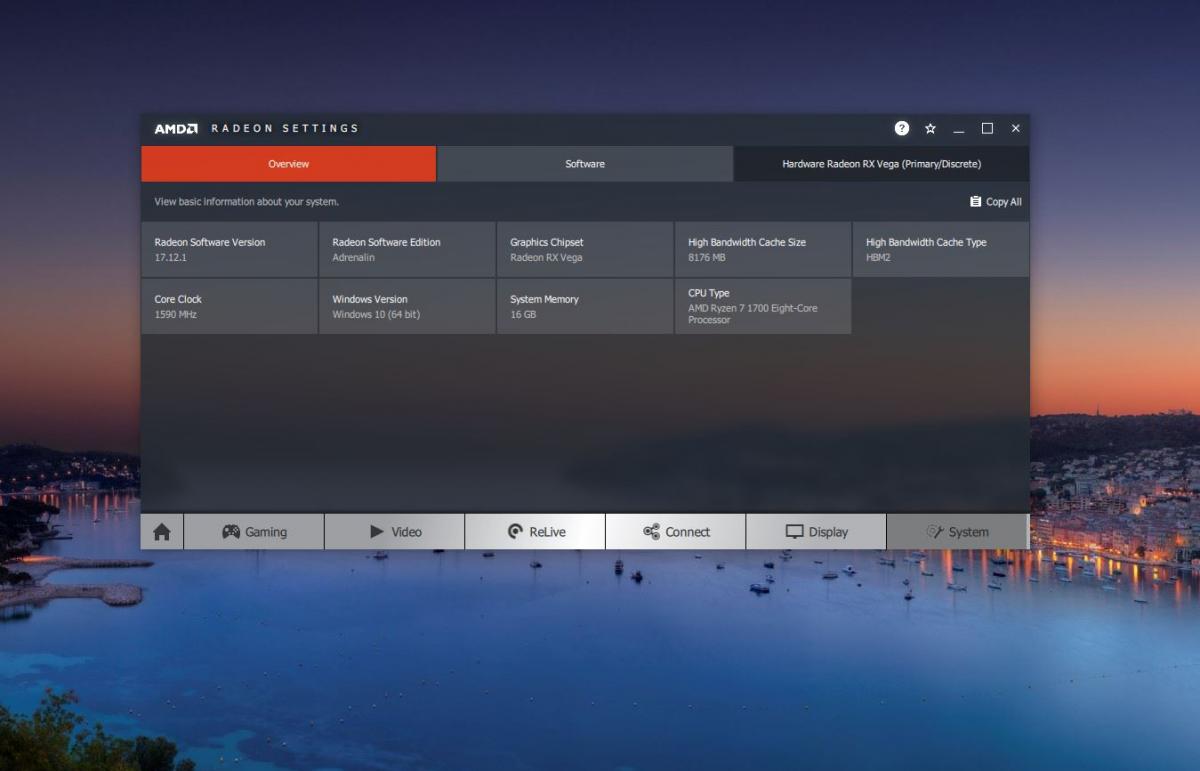Image resolution: width=1200 pixels, height=771 pixels.
Task: Open the Home screen via house icon
Action: (x=162, y=532)
